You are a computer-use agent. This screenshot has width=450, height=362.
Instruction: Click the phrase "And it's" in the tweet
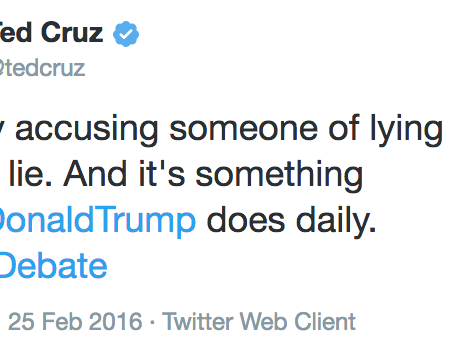(124, 174)
